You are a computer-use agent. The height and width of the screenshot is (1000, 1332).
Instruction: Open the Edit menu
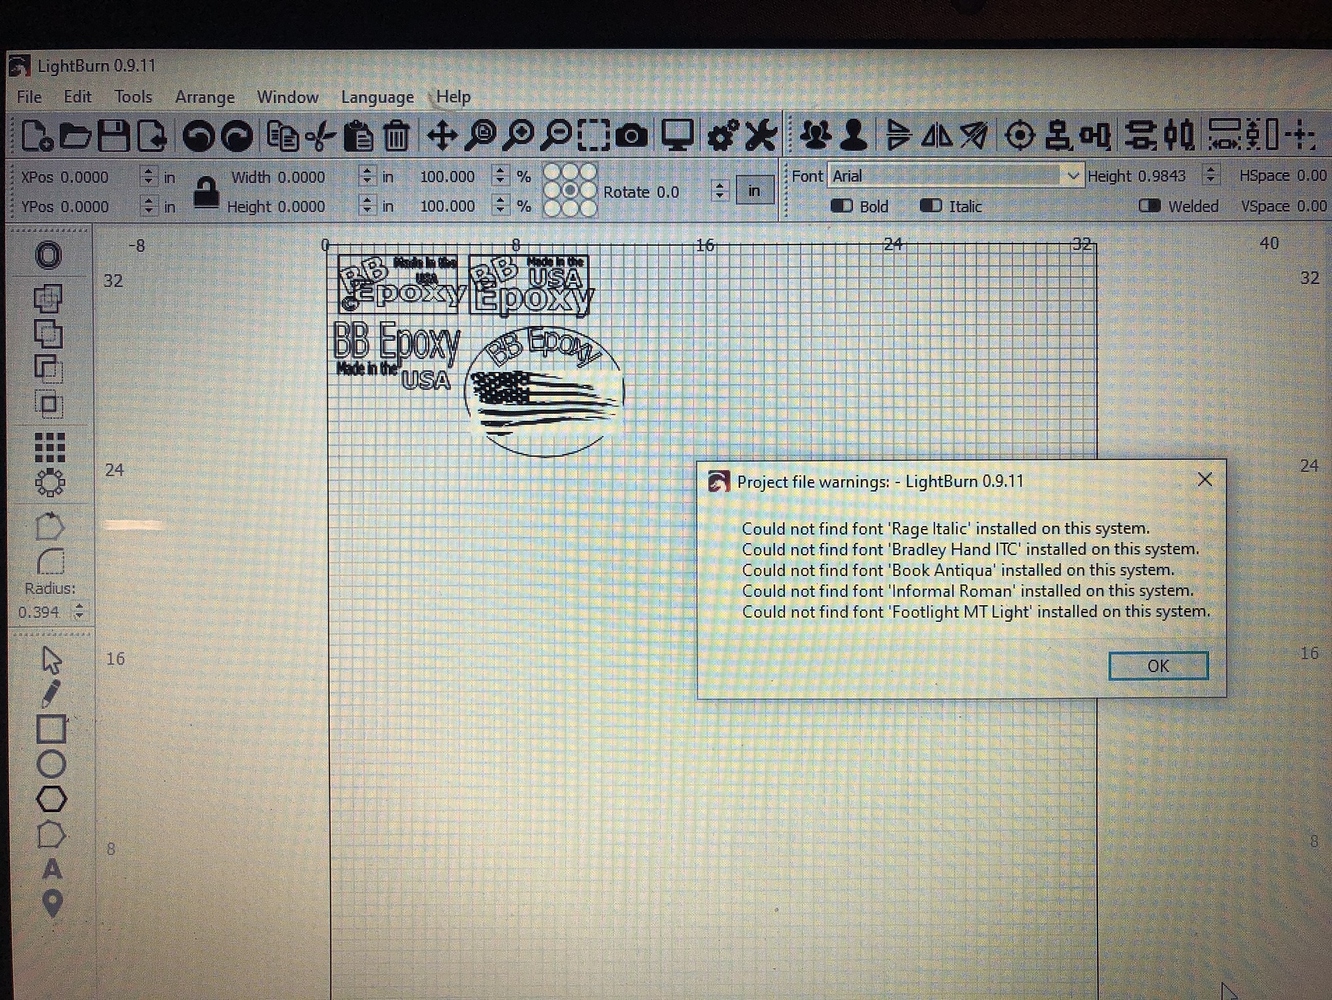(x=77, y=97)
